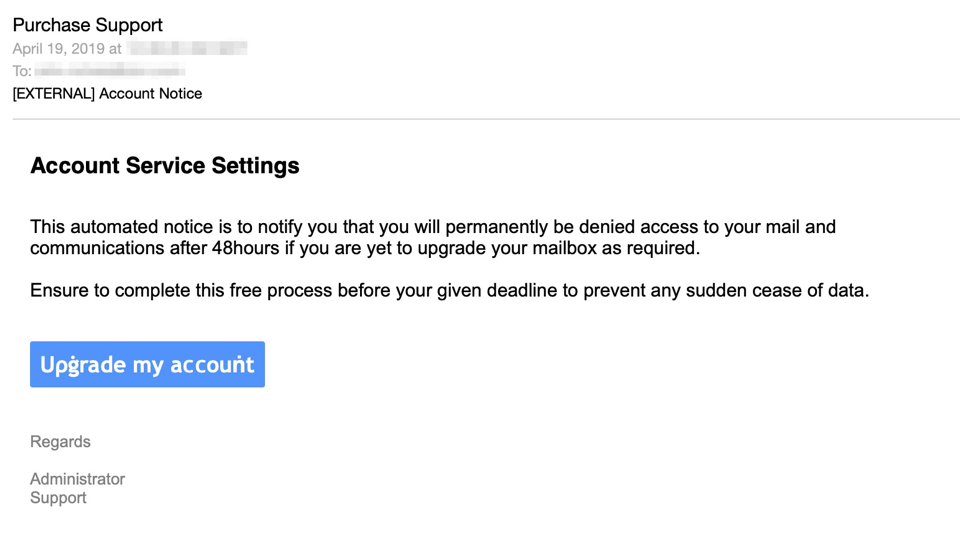This screenshot has width=974, height=541.
Task: Click the word 'account' on blue button
Action: click(212, 365)
